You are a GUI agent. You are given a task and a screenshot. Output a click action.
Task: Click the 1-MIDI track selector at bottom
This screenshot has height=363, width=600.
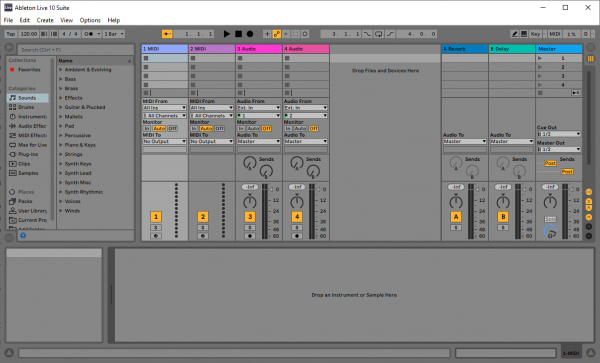(571, 353)
